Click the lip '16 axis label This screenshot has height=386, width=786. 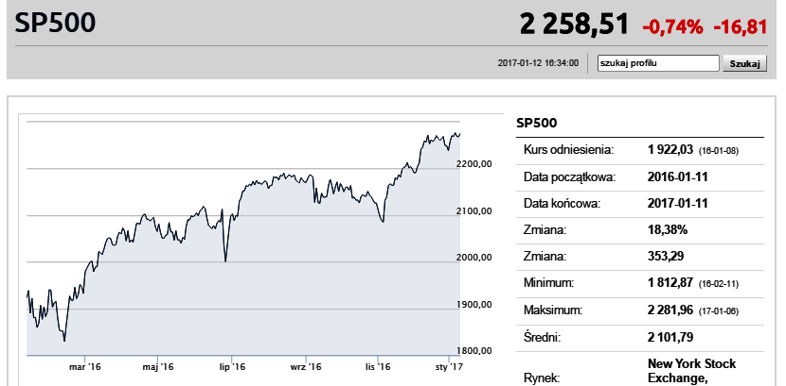pos(232,367)
